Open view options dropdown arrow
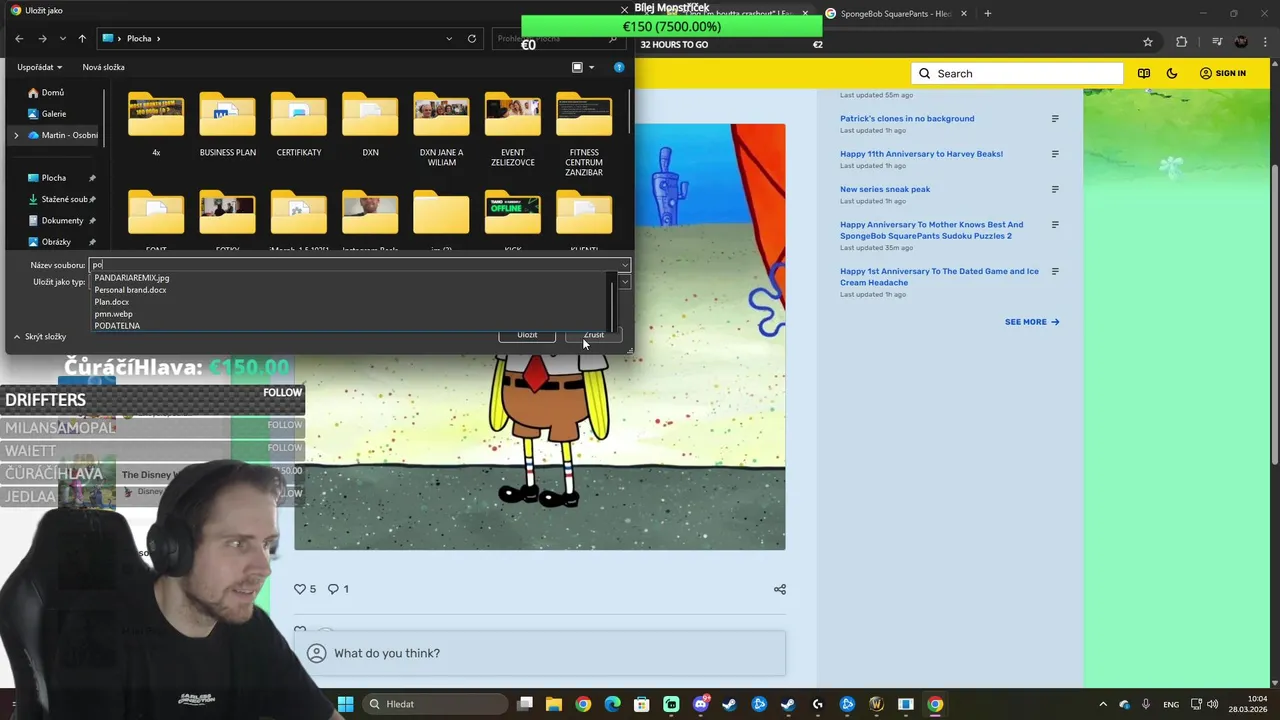1280x720 pixels. tap(591, 67)
